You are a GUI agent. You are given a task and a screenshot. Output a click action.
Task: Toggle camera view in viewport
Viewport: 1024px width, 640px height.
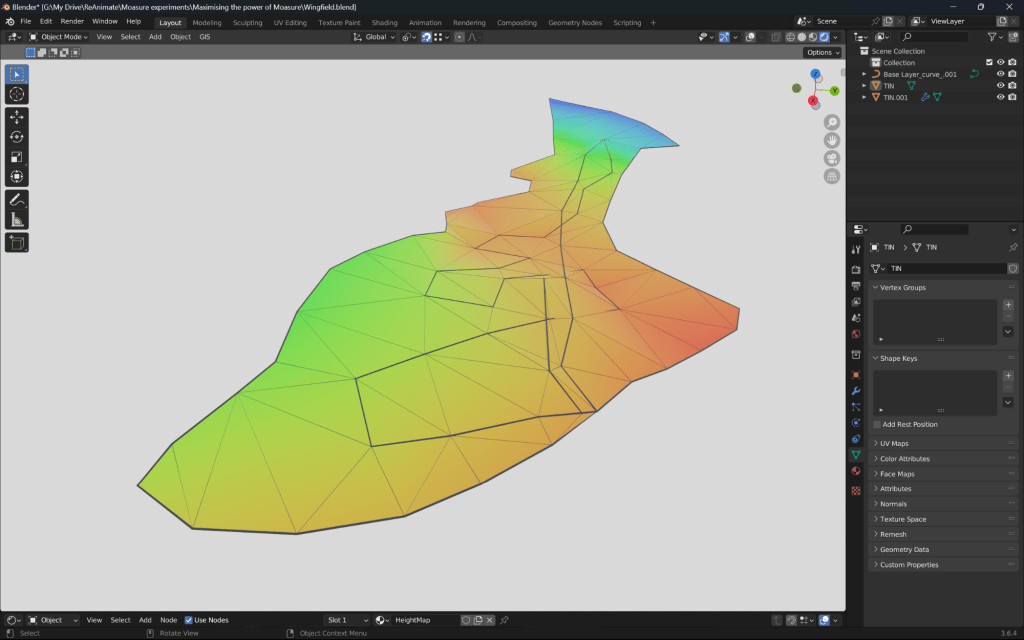[831, 159]
